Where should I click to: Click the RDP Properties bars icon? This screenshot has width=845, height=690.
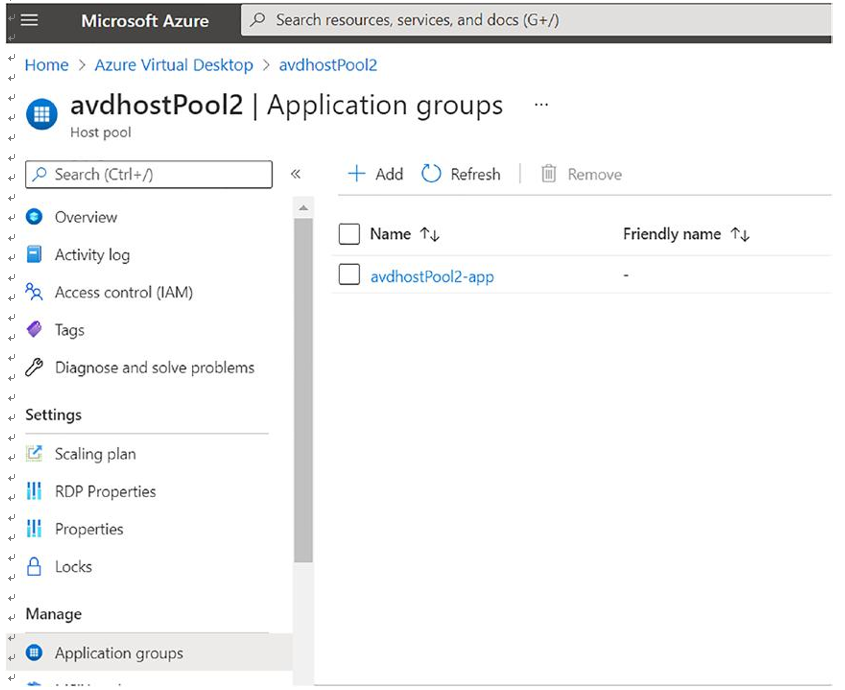[x=34, y=491]
